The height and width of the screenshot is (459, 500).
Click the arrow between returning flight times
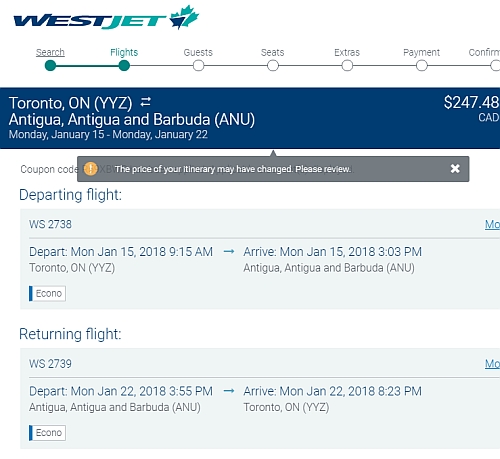pos(229,391)
